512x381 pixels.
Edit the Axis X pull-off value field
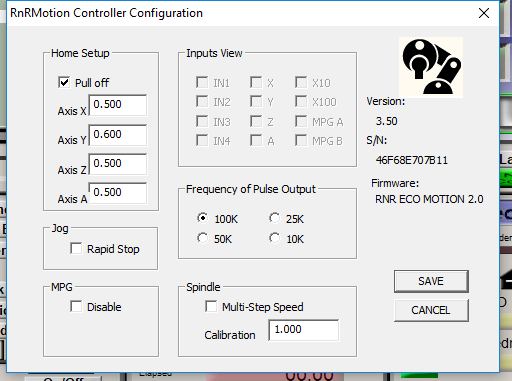[118, 105]
